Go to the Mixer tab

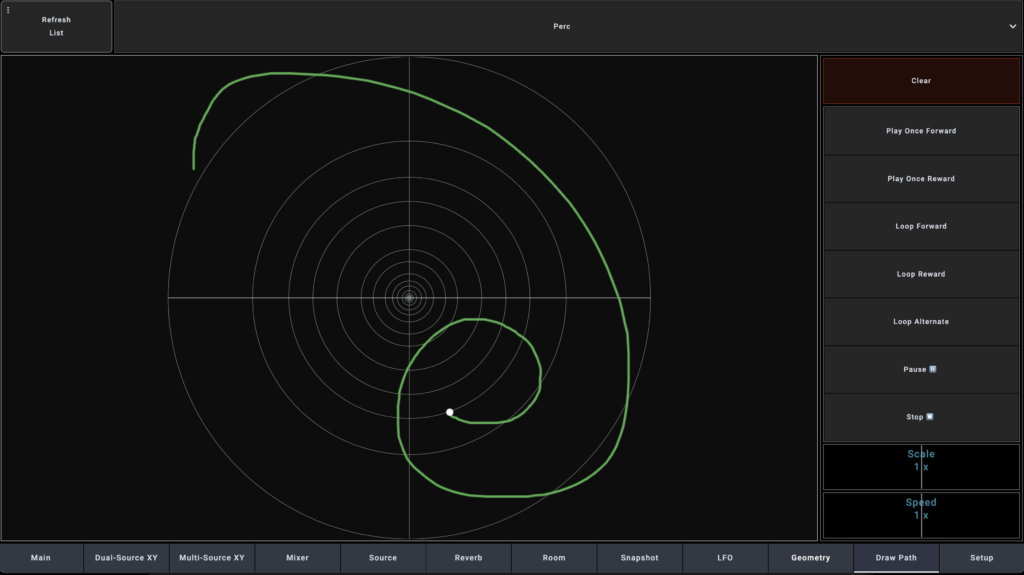[297, 558]
